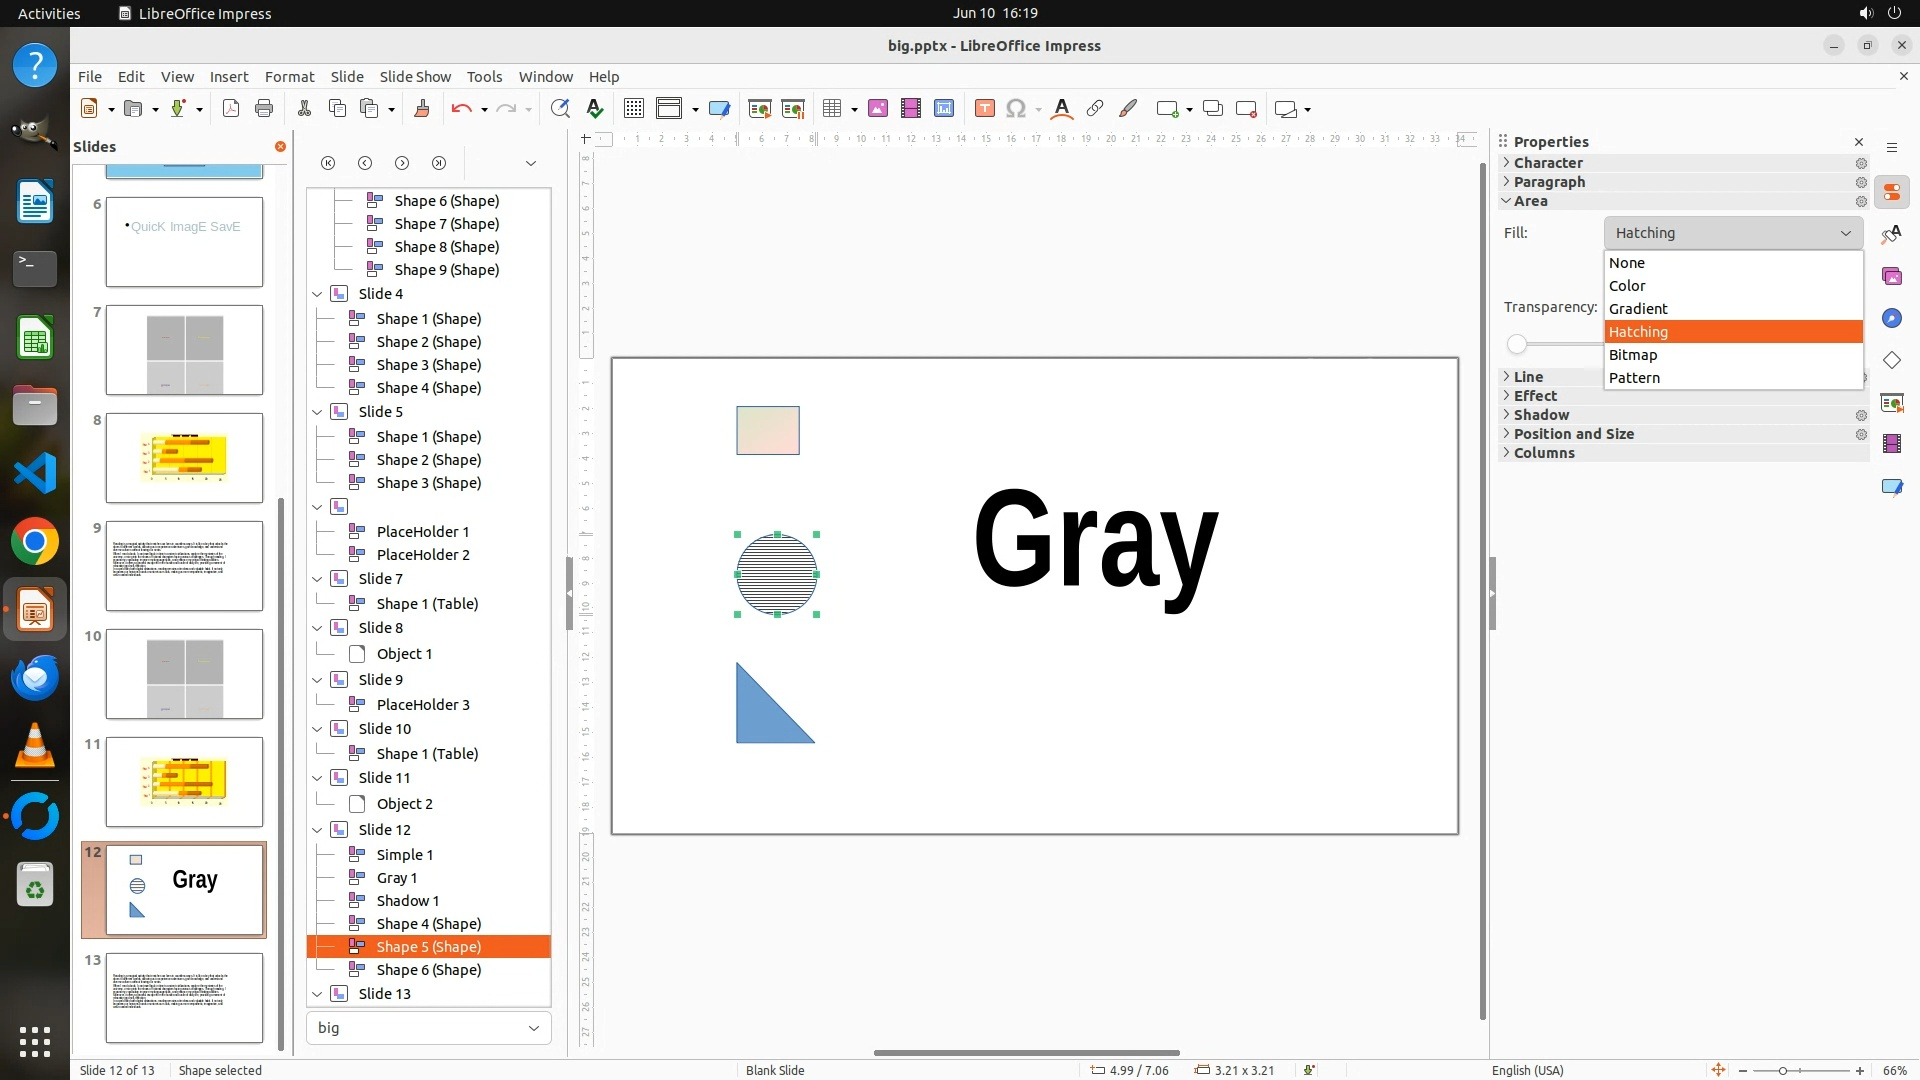
Task: Select Shape 6 (Shape) under Slide 12
Action: tap(428, 970)
